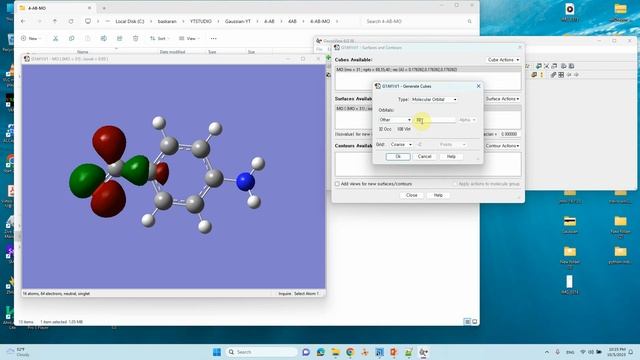Open the Grid Coarse dropdown
This screenshot has width=640, height=360.
click(401, 144)
